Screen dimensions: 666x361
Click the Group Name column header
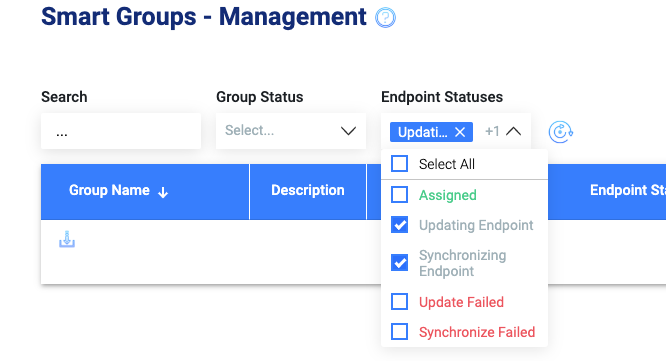[x=109, y=190]
